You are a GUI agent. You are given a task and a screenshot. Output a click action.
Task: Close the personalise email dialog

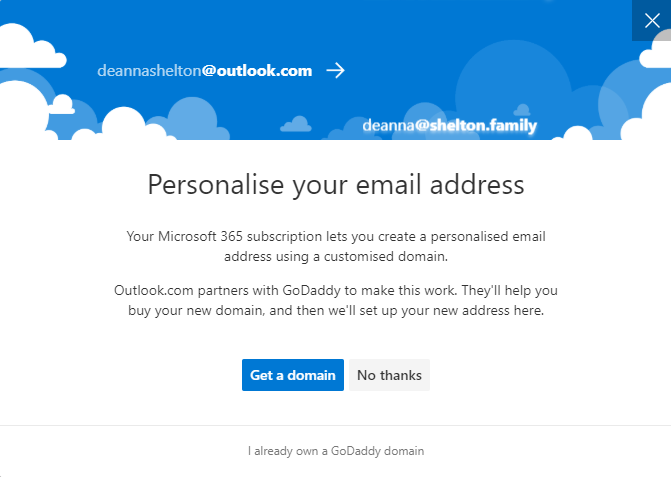click(x=651, y=20)
